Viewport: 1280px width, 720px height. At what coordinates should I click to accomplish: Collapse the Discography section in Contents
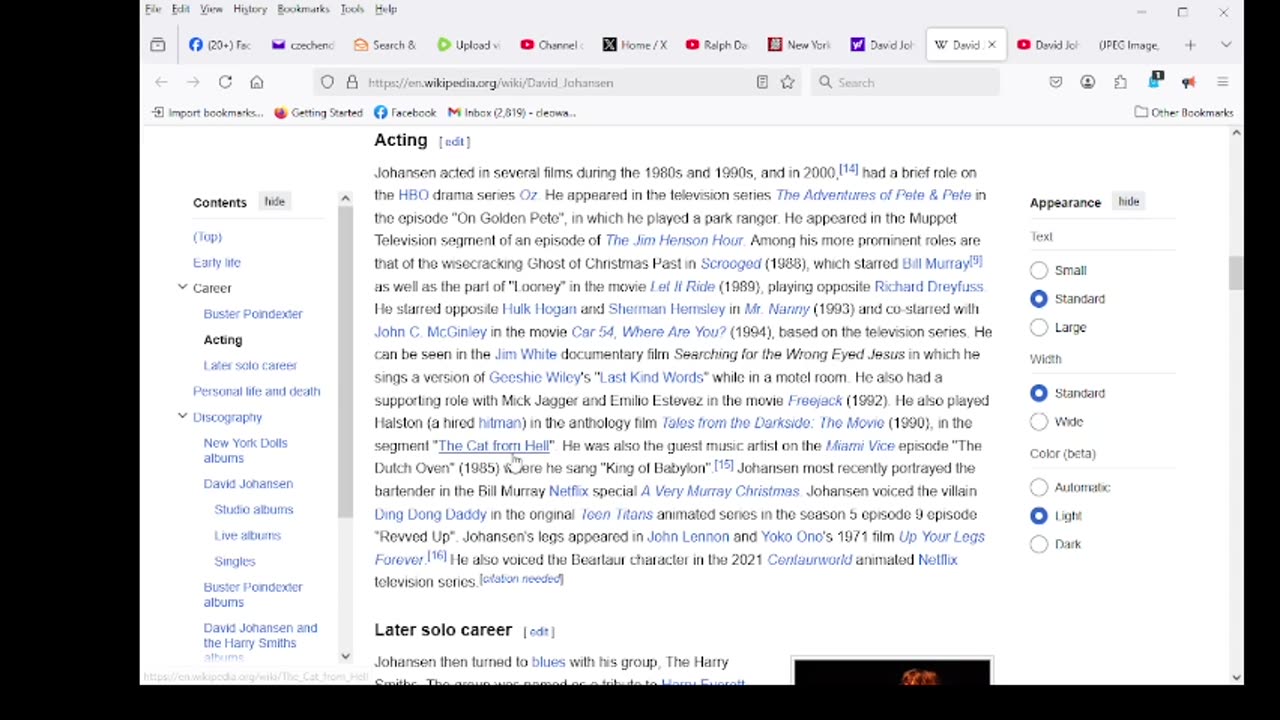coord(182,416)
